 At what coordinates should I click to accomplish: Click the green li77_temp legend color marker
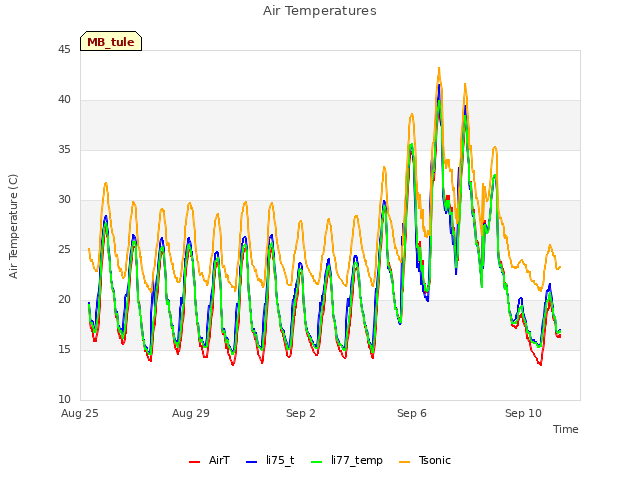[317, 462]
